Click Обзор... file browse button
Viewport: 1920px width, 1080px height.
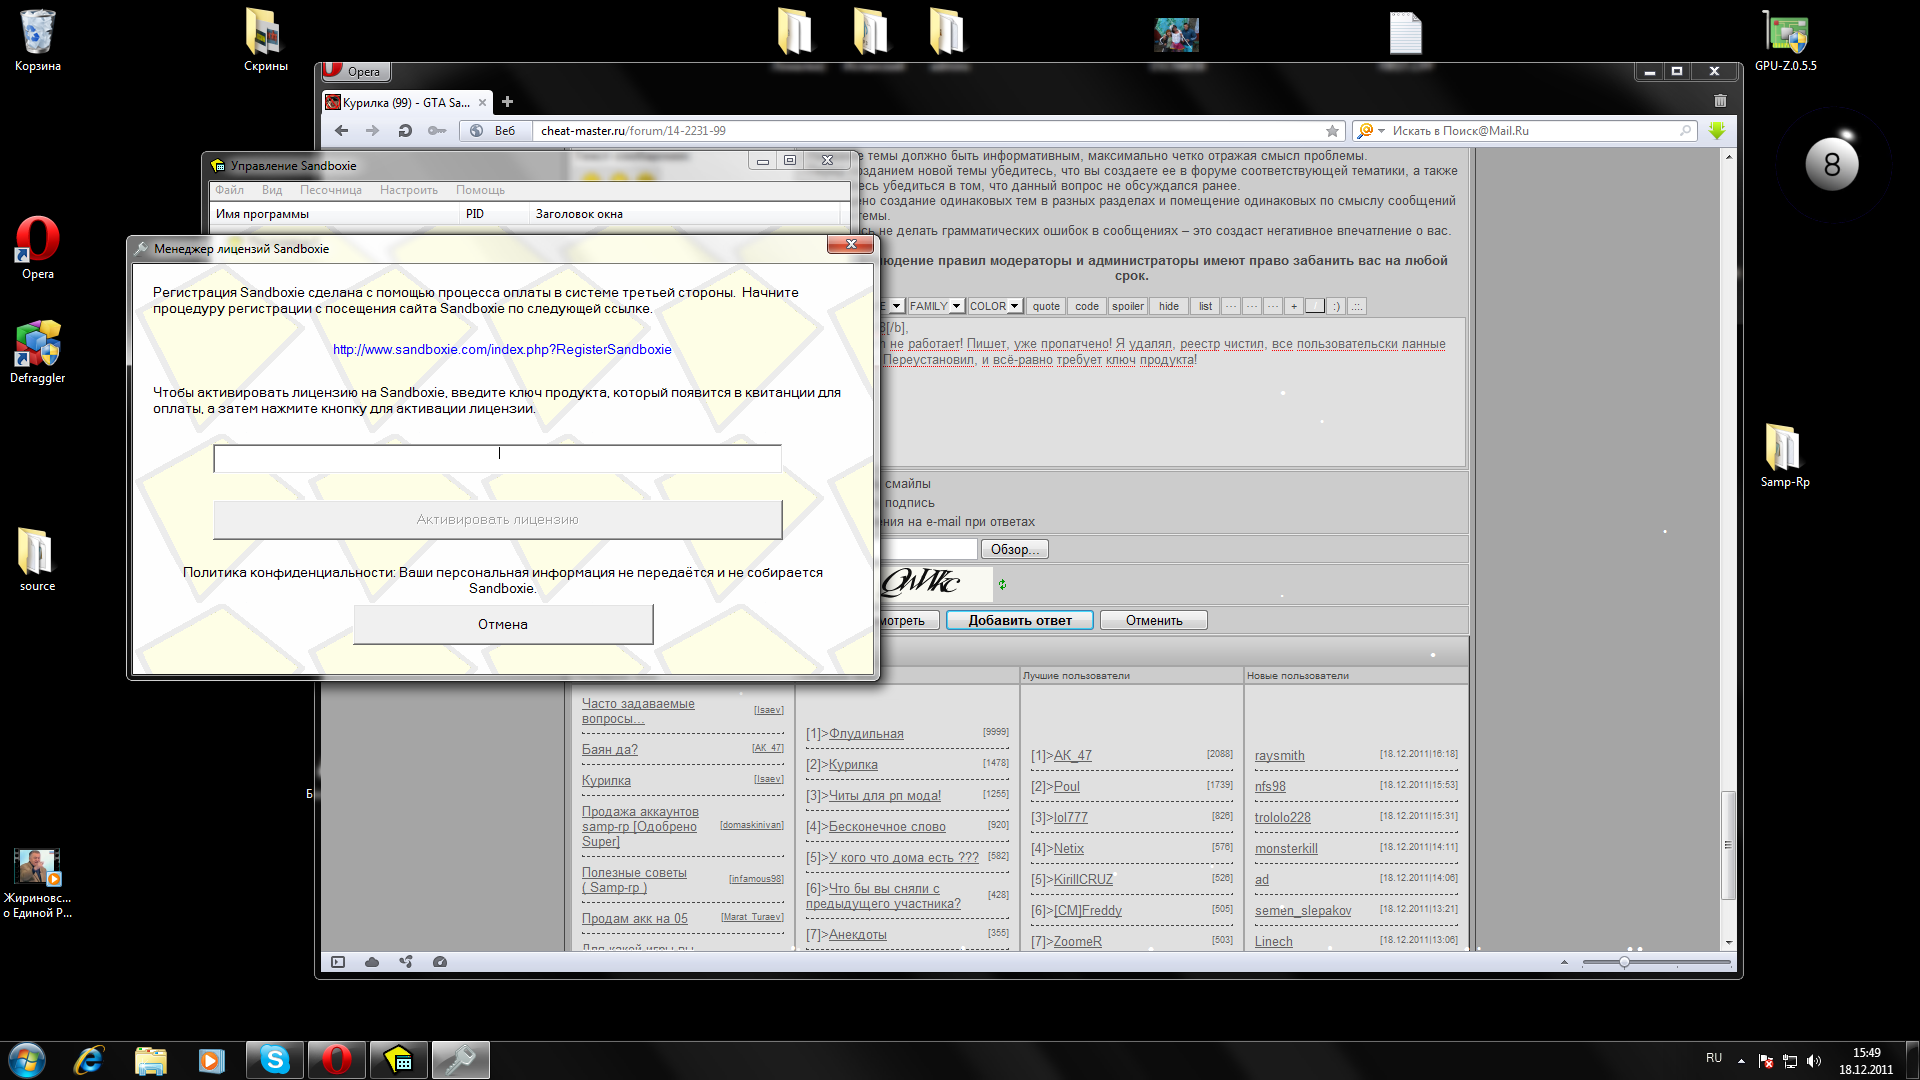pyautogui.click(x=1015, y=549)
